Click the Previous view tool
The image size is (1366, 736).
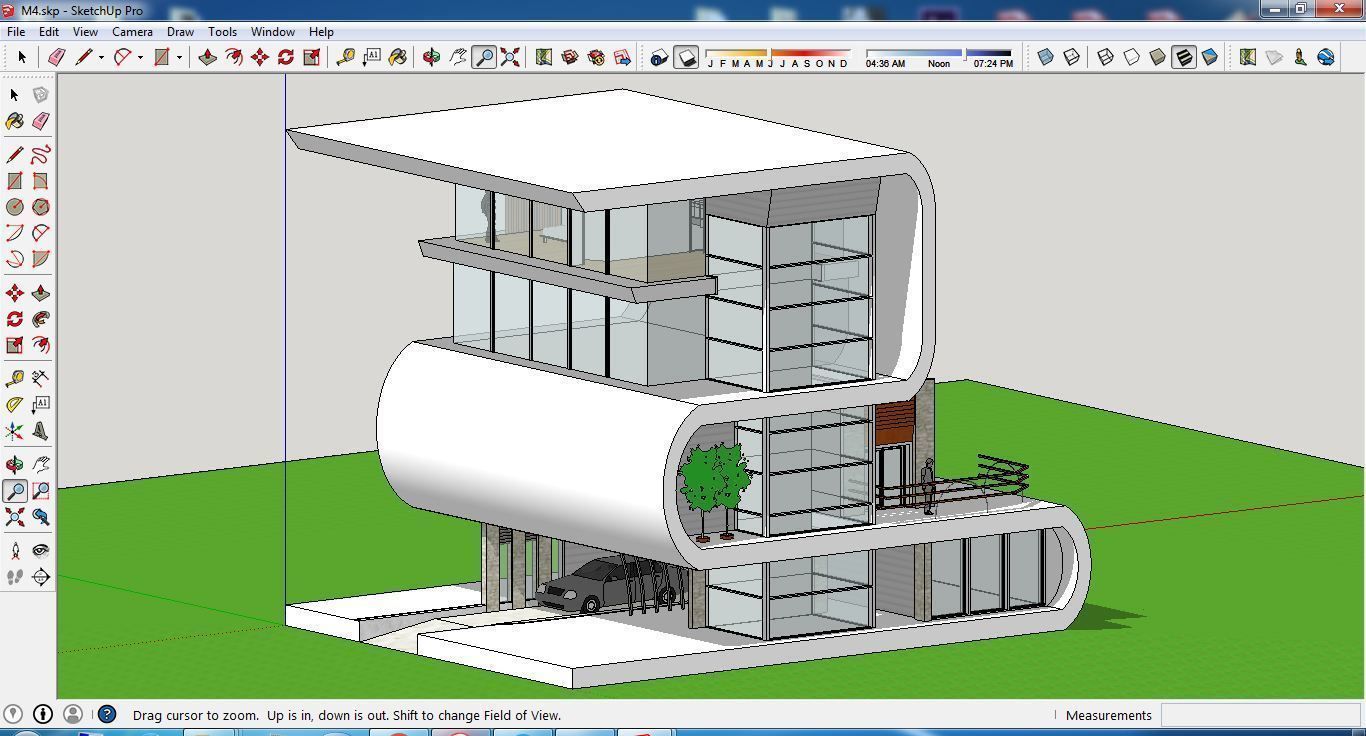[x=40, y=517]
